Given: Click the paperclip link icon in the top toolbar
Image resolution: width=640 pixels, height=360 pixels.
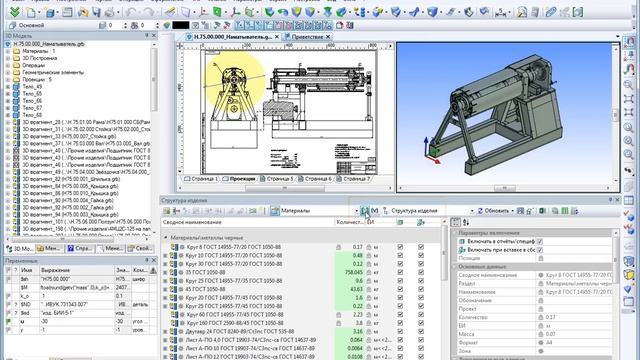Looking at the screenshot, I should 551,12.
